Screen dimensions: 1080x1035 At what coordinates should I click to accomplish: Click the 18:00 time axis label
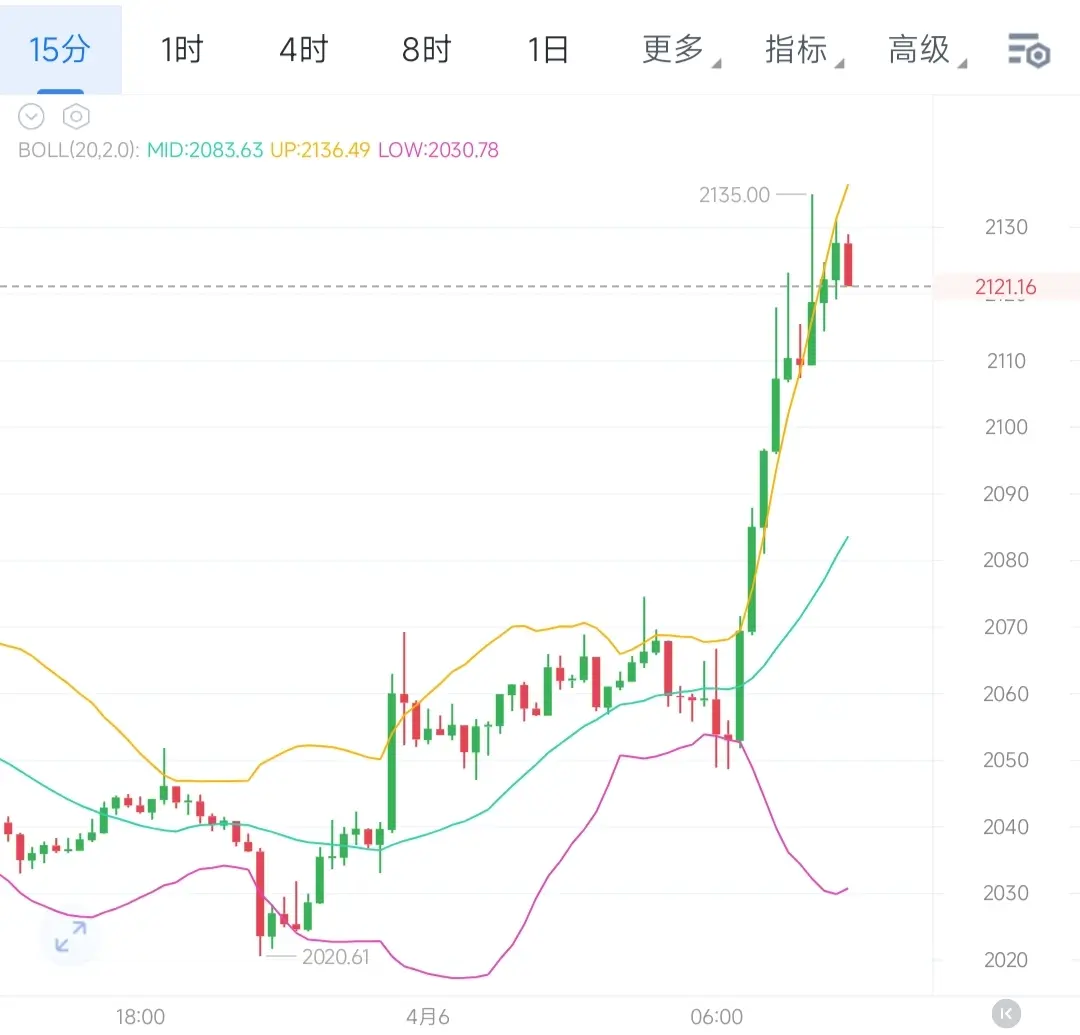[141, 1016]
